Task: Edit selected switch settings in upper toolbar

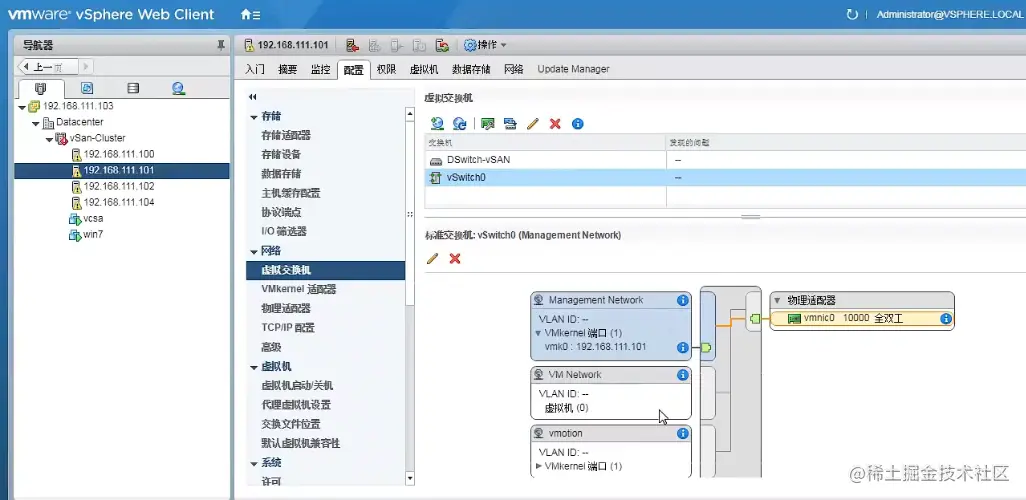Action: coord(533,123)
